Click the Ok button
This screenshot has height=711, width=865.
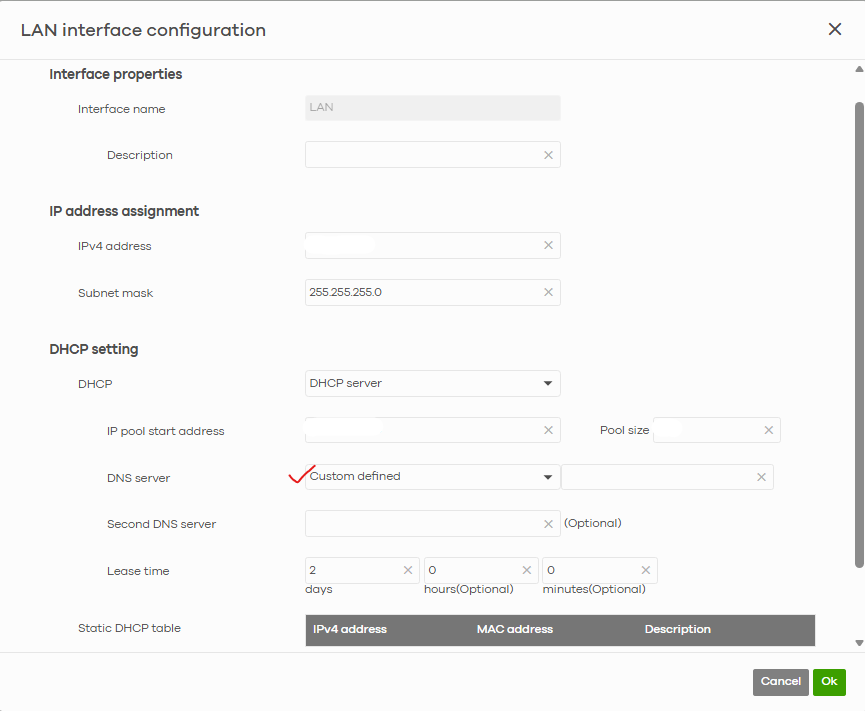coord(829,682)
